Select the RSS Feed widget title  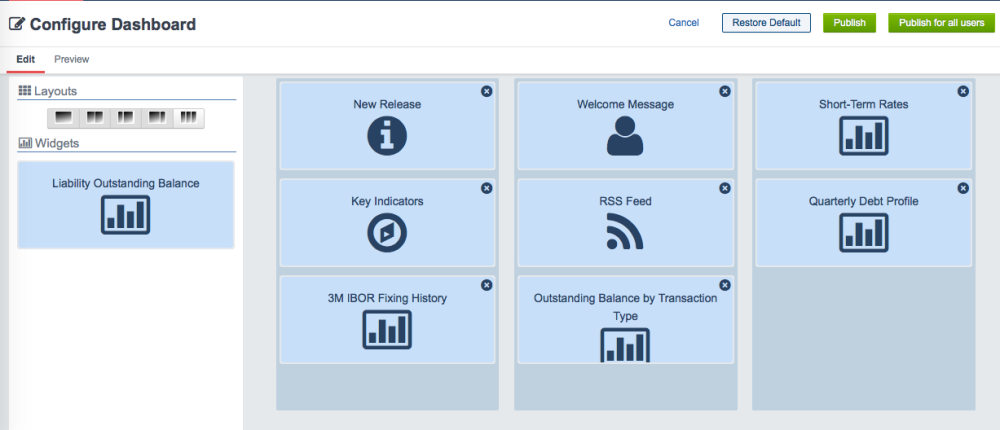click(625, 202)
